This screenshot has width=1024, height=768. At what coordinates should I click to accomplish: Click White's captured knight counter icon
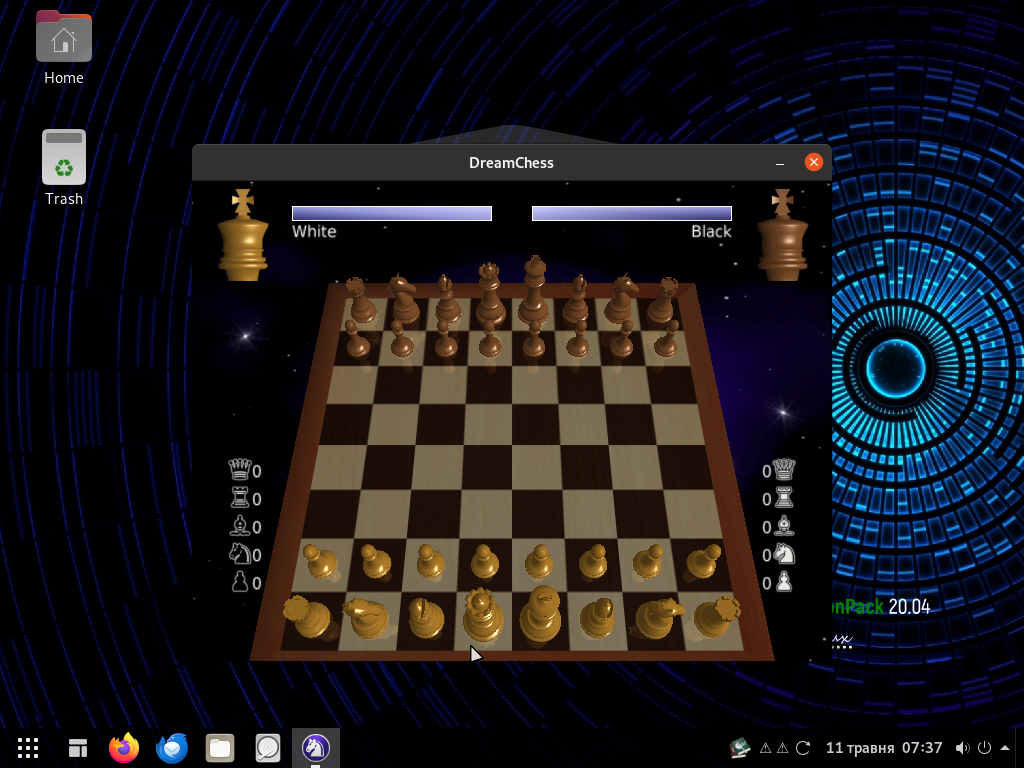(240, 554)
